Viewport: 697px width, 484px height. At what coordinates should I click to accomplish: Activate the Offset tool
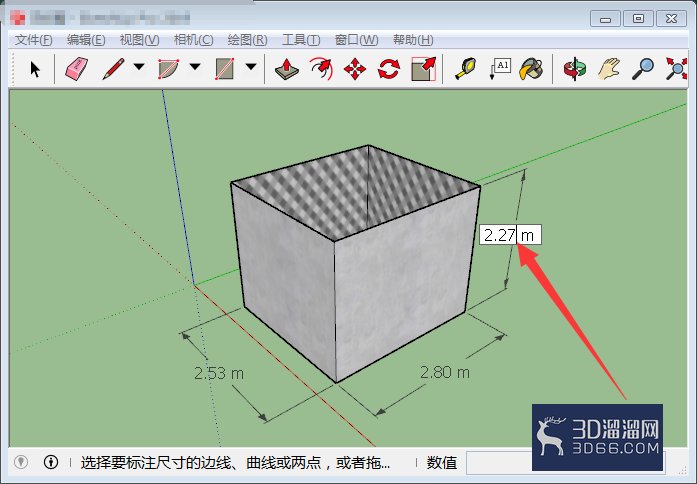(321, 69)
